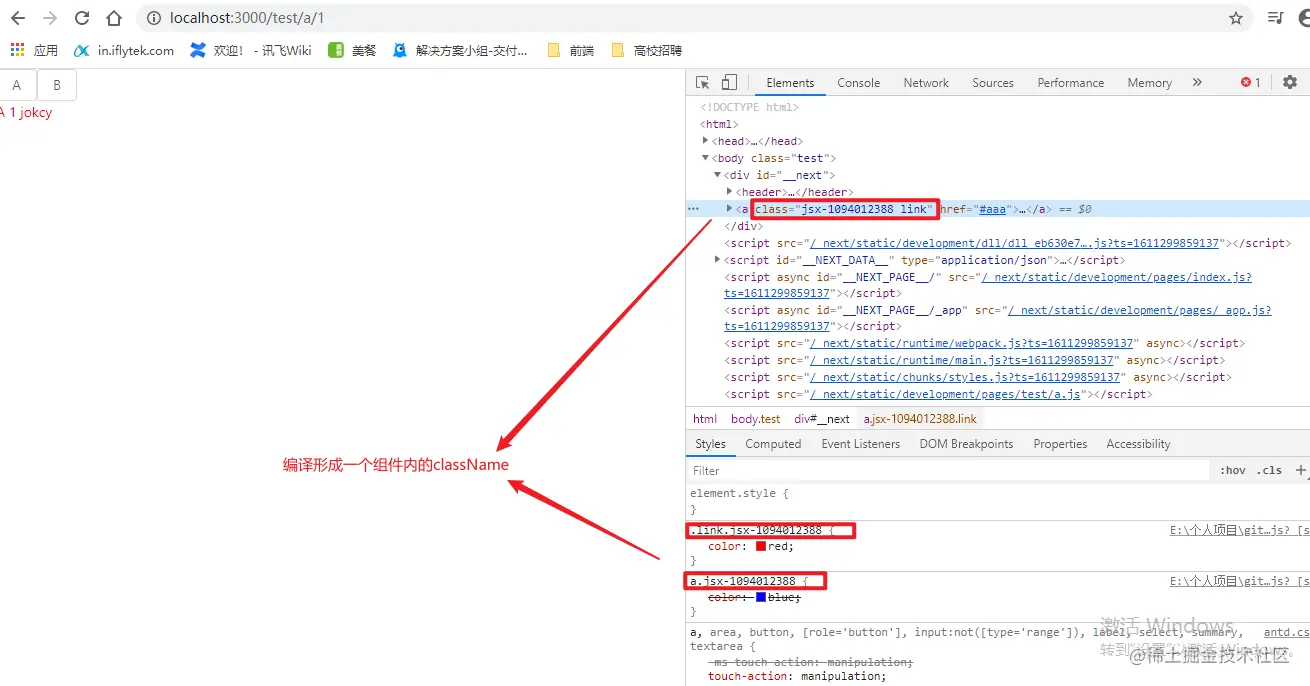Image resolution: width=1310 pixels, height=686 pixels.
Task: Open the dll_eb630e script src link
Action: [1015, 243]
